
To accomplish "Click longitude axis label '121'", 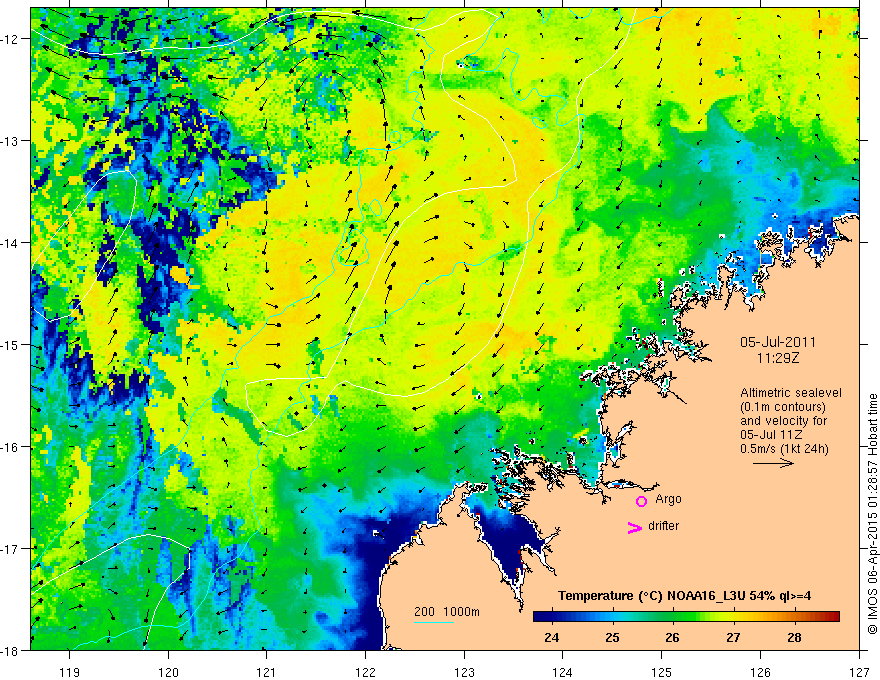I will [x=267, y=672].
